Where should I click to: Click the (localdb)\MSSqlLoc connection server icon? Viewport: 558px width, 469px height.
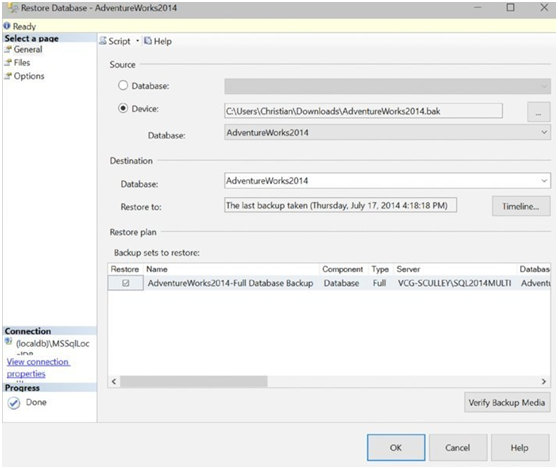(8, 342)
